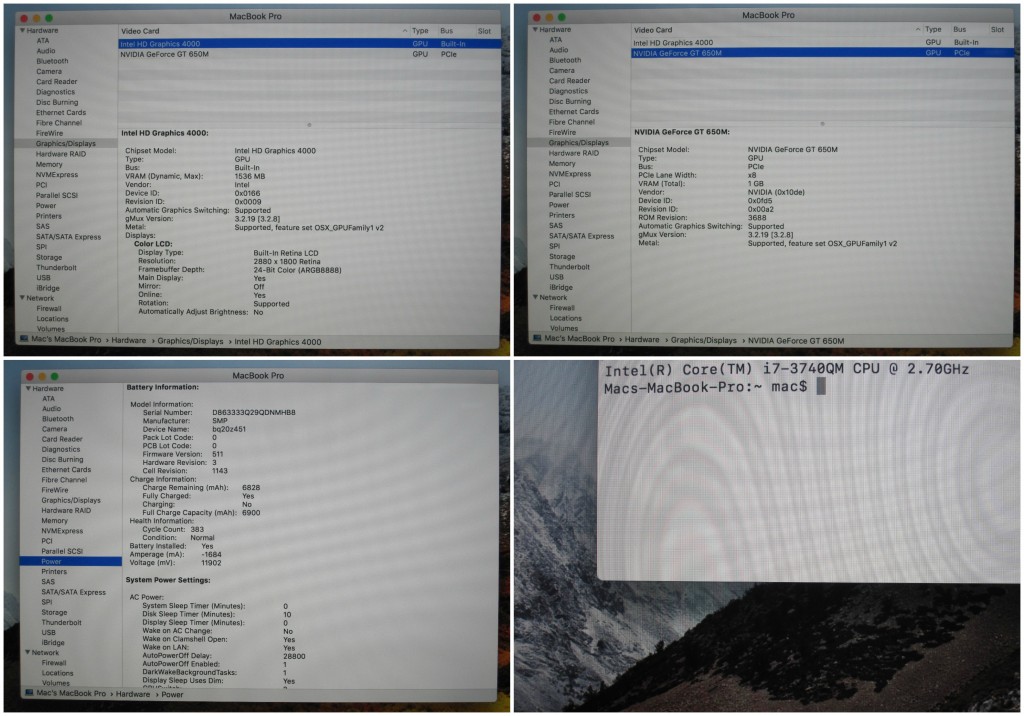Click sort arrow beside Video Card header, NVIDIA-details window
The image size is (1024, 716).
[918, 29]
